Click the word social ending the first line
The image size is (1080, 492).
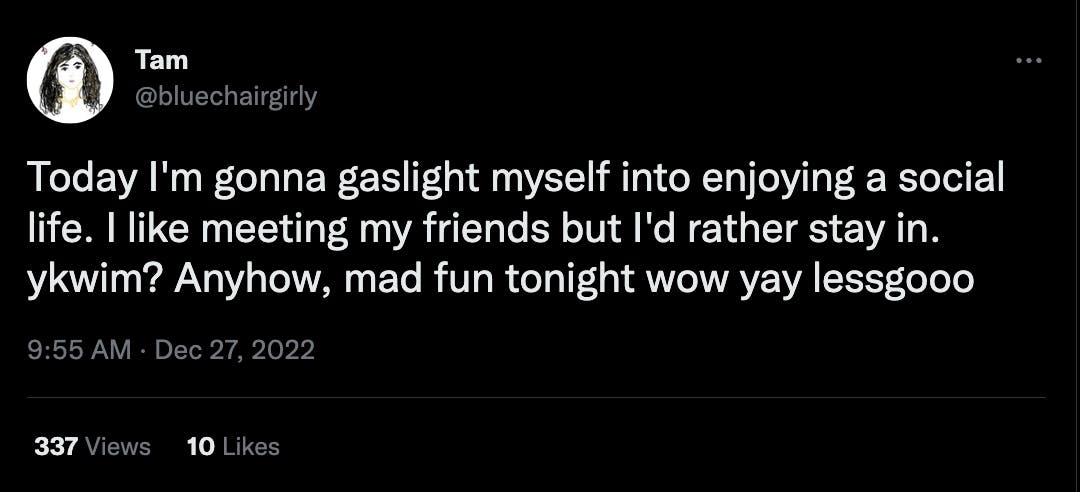[x=947, y=180]
